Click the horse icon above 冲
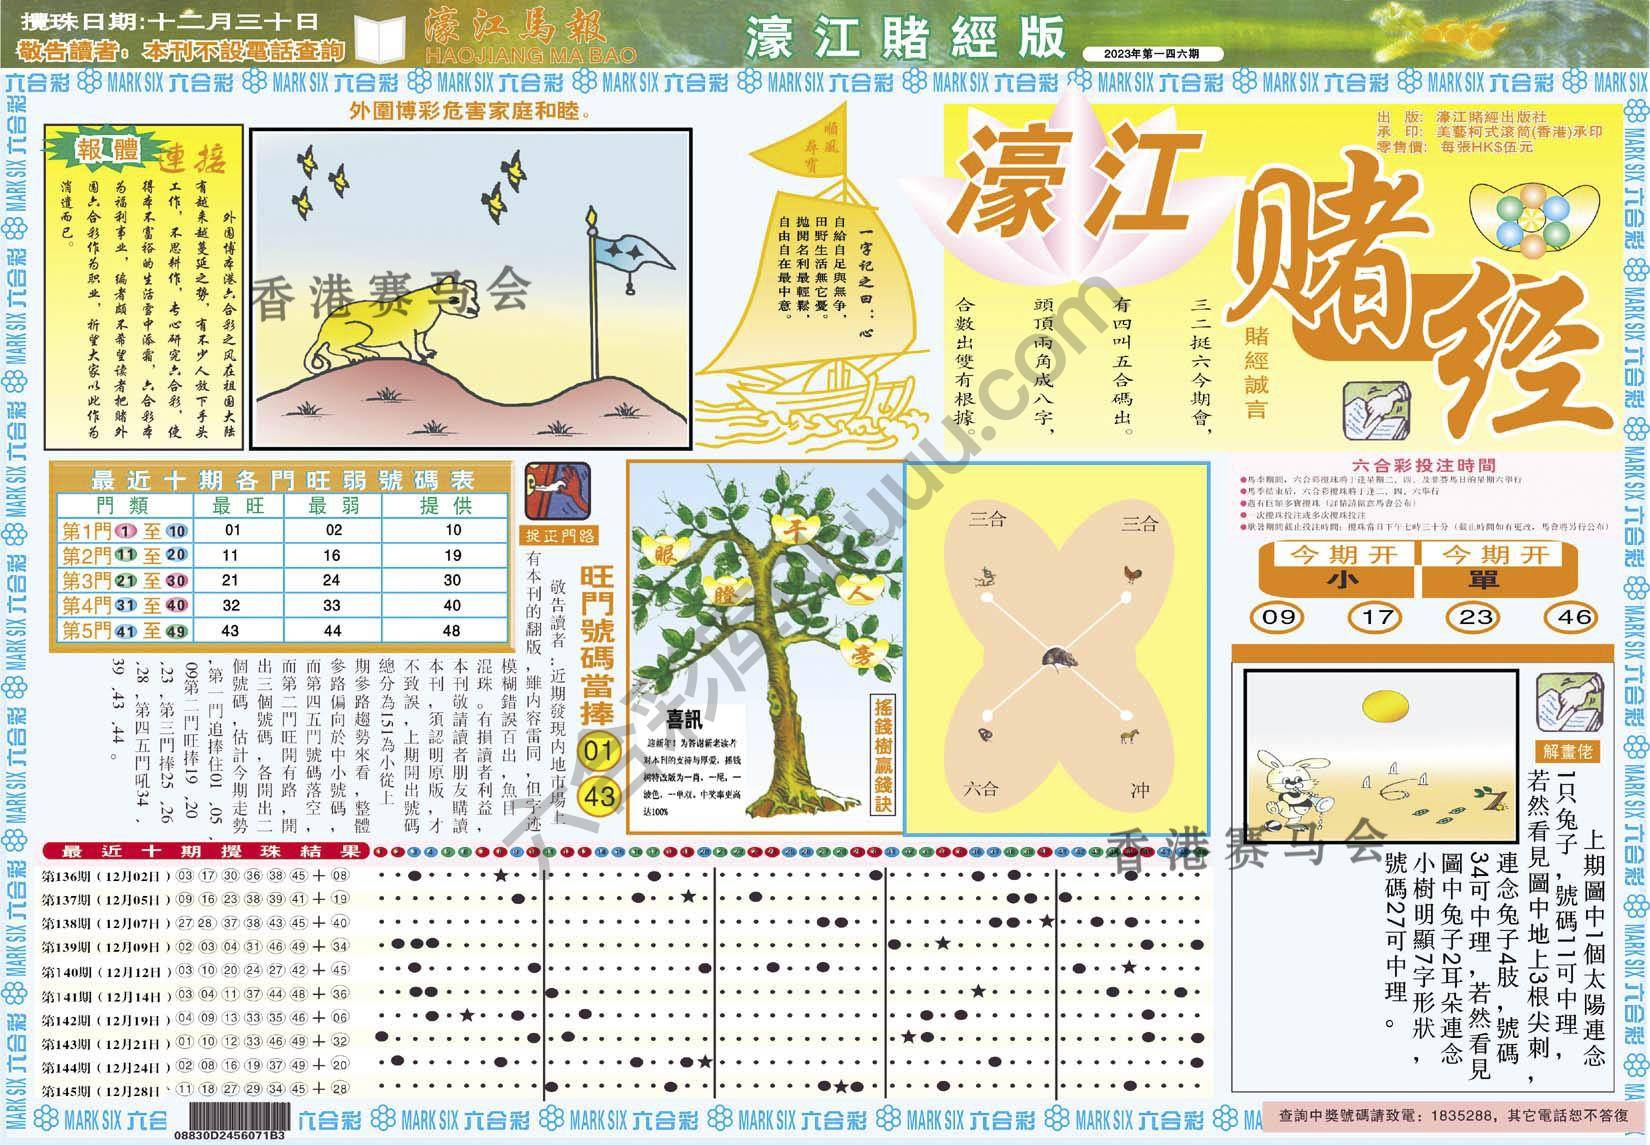The height and width of the screenshot is (1145, 1650). tap(1129, 737)
